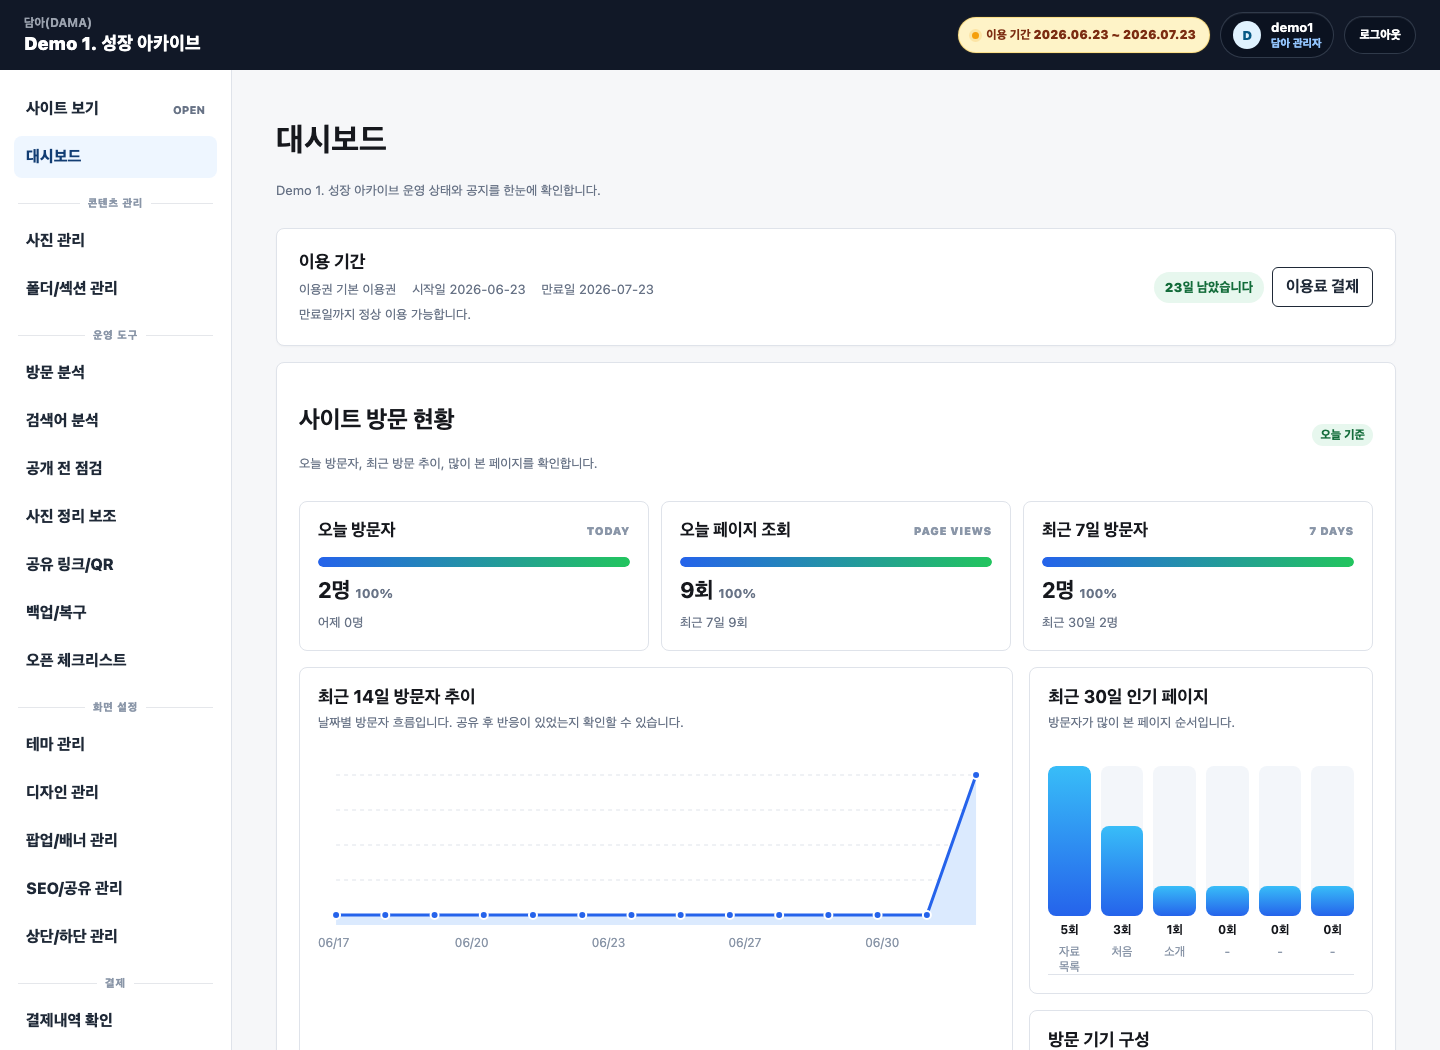Viewport: 1440px width, 1050px height.
Task: Click the demo1 user avatar icon
Action: pos(1246,35)
